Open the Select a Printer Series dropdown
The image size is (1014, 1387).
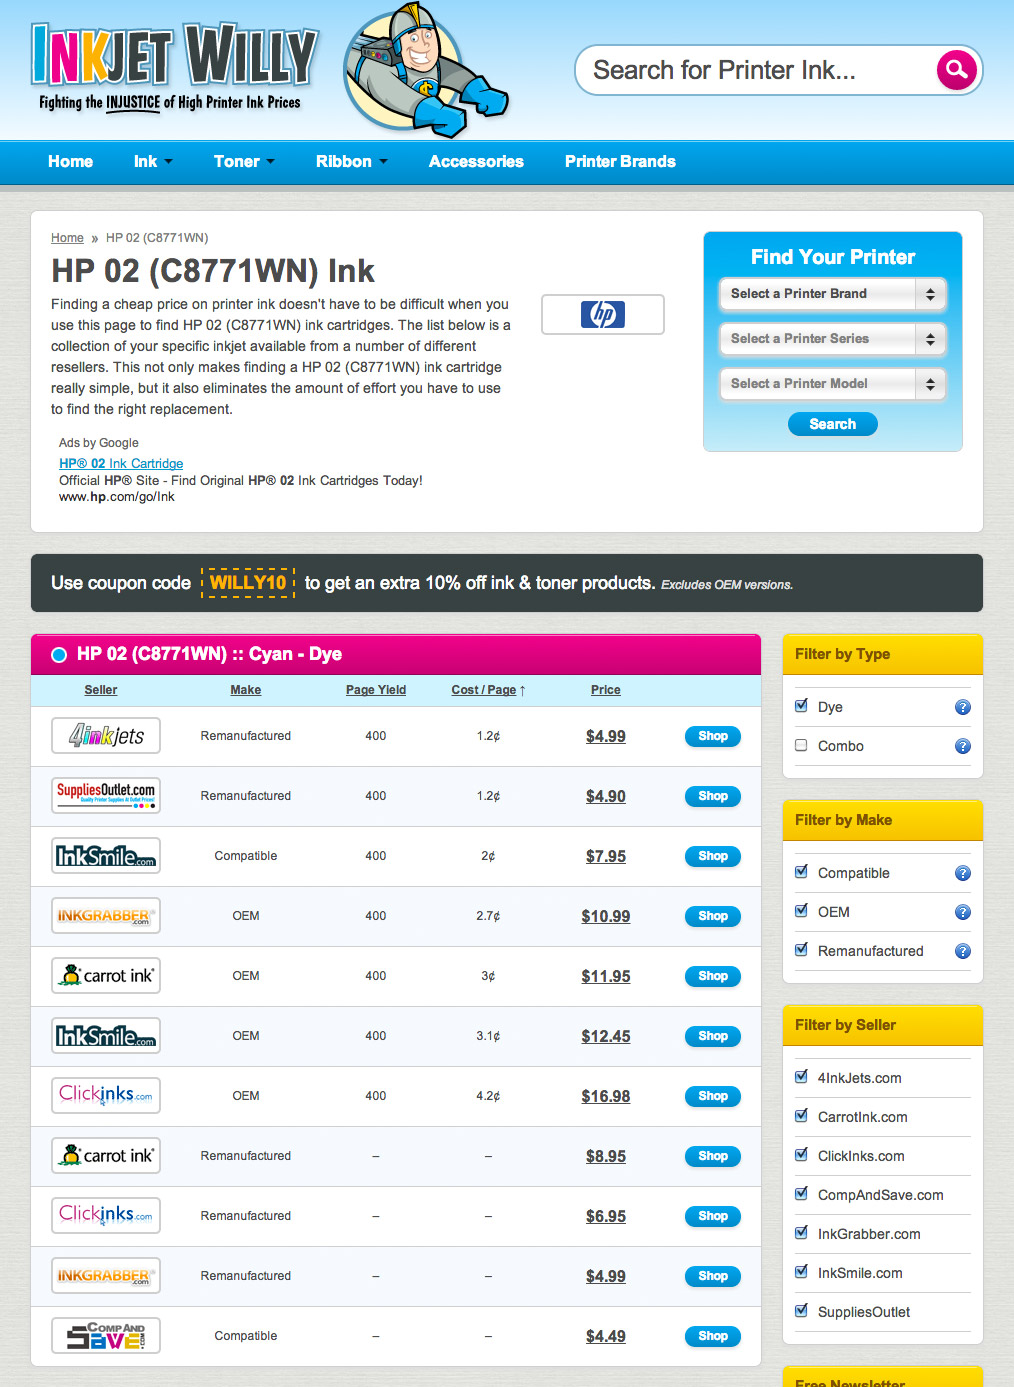pos(832,339)
